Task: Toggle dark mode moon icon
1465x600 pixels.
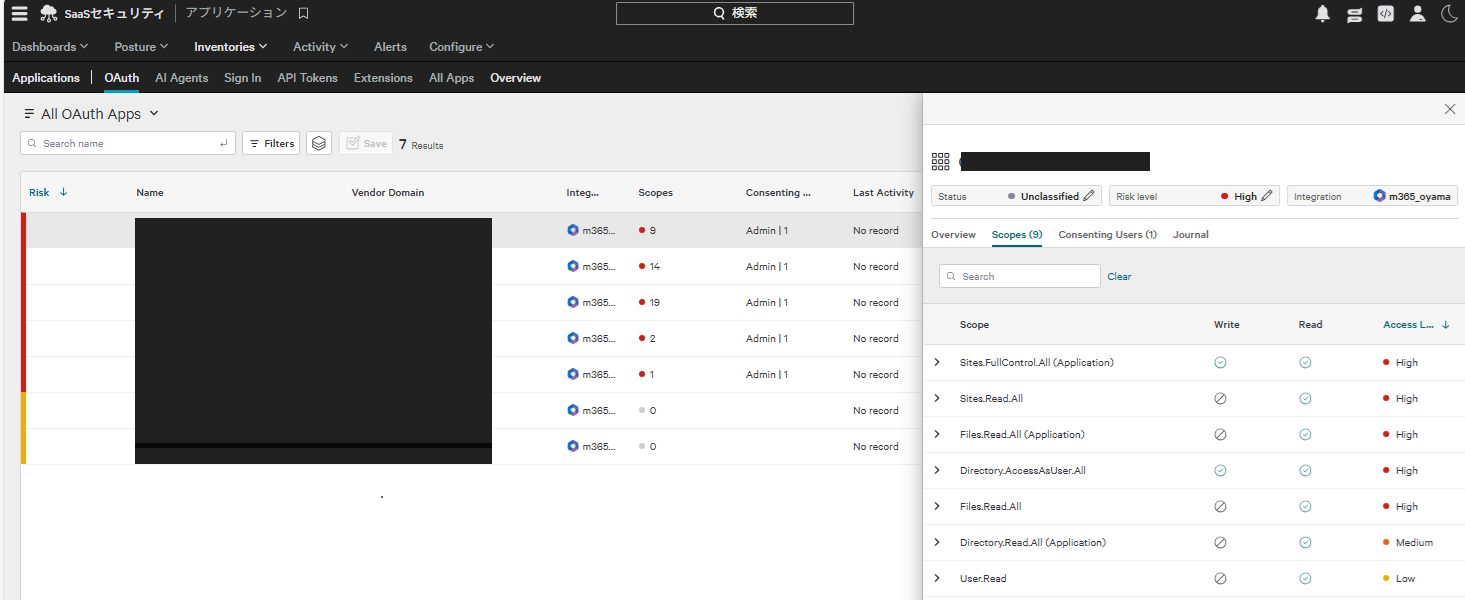Action: (x=1448, y=13)
